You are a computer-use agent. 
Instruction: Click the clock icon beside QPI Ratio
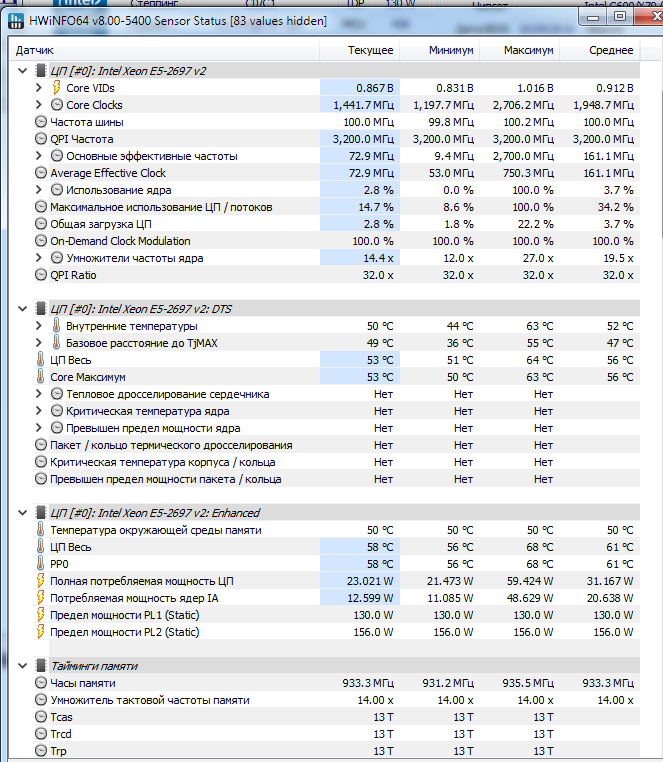click(x=41, y=275)
